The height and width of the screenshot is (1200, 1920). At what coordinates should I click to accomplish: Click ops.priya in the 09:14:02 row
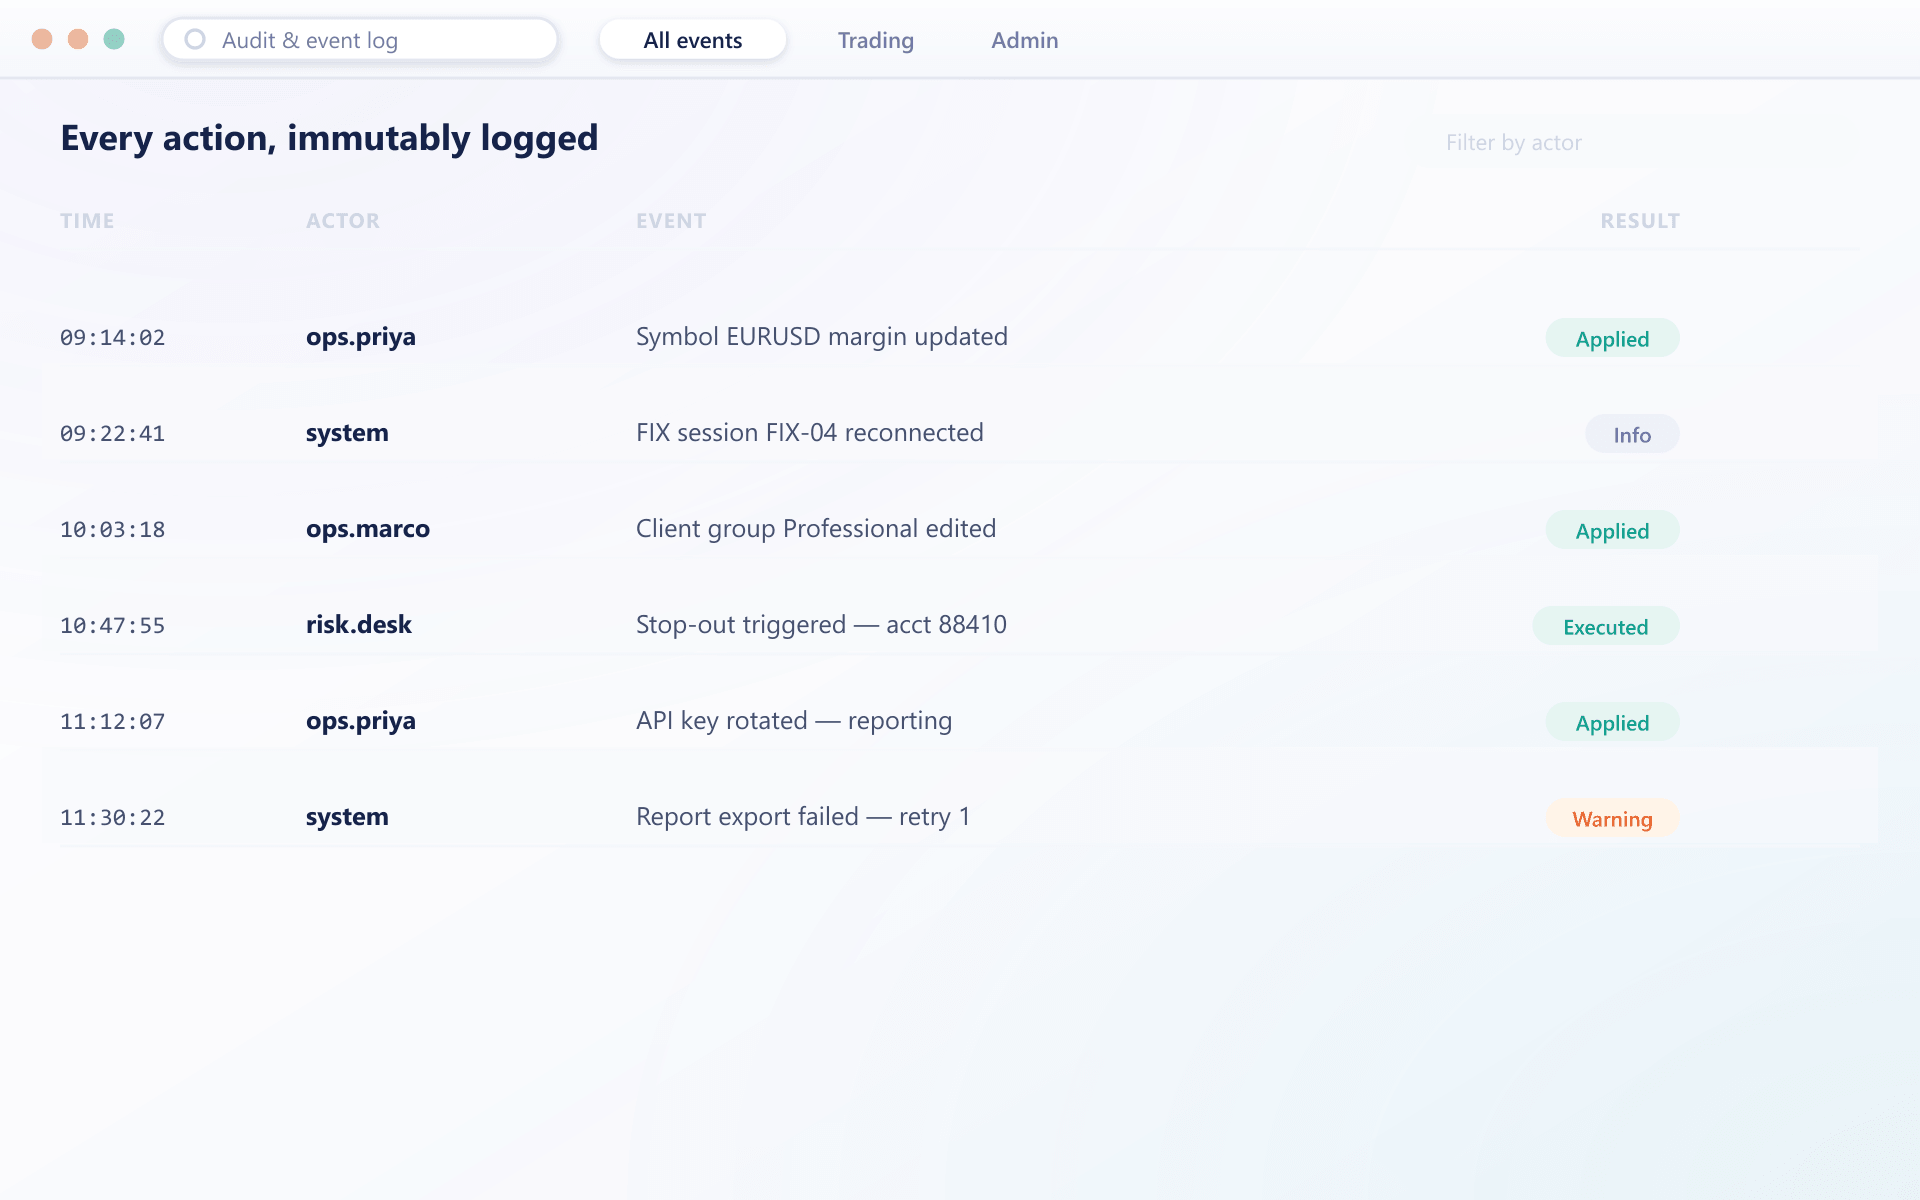coord(361,338)
